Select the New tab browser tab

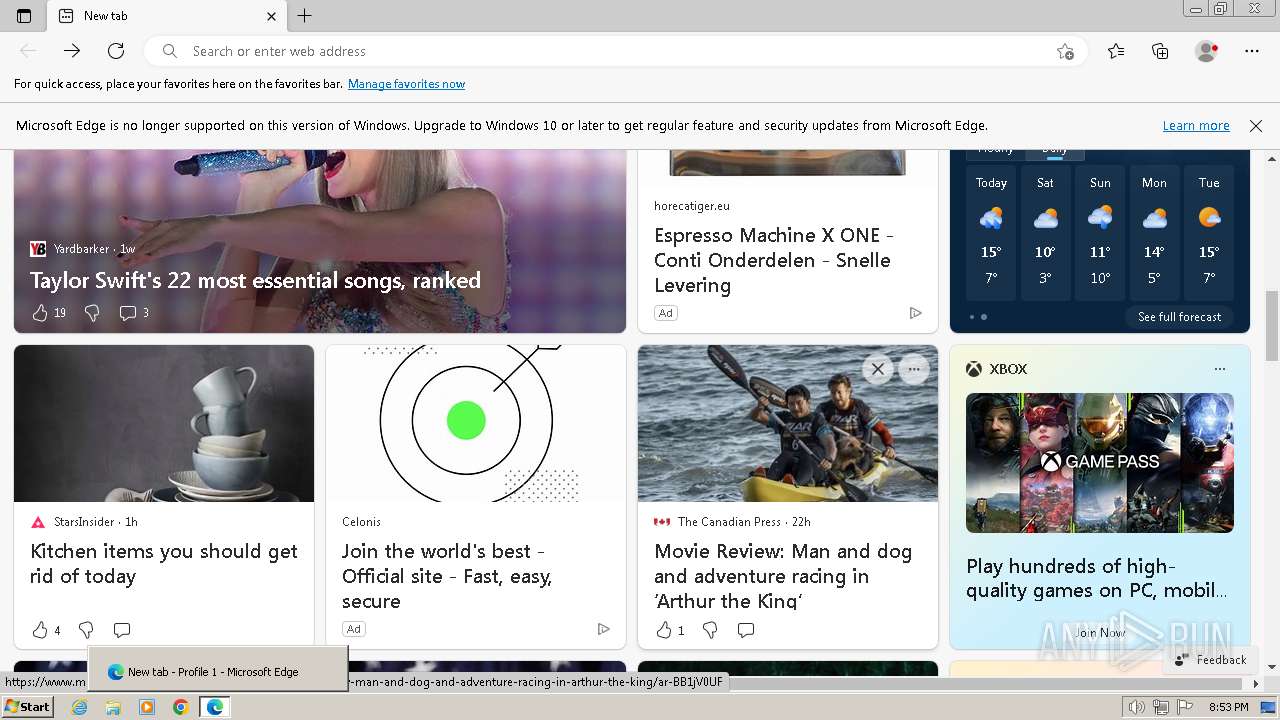(167, 16)
